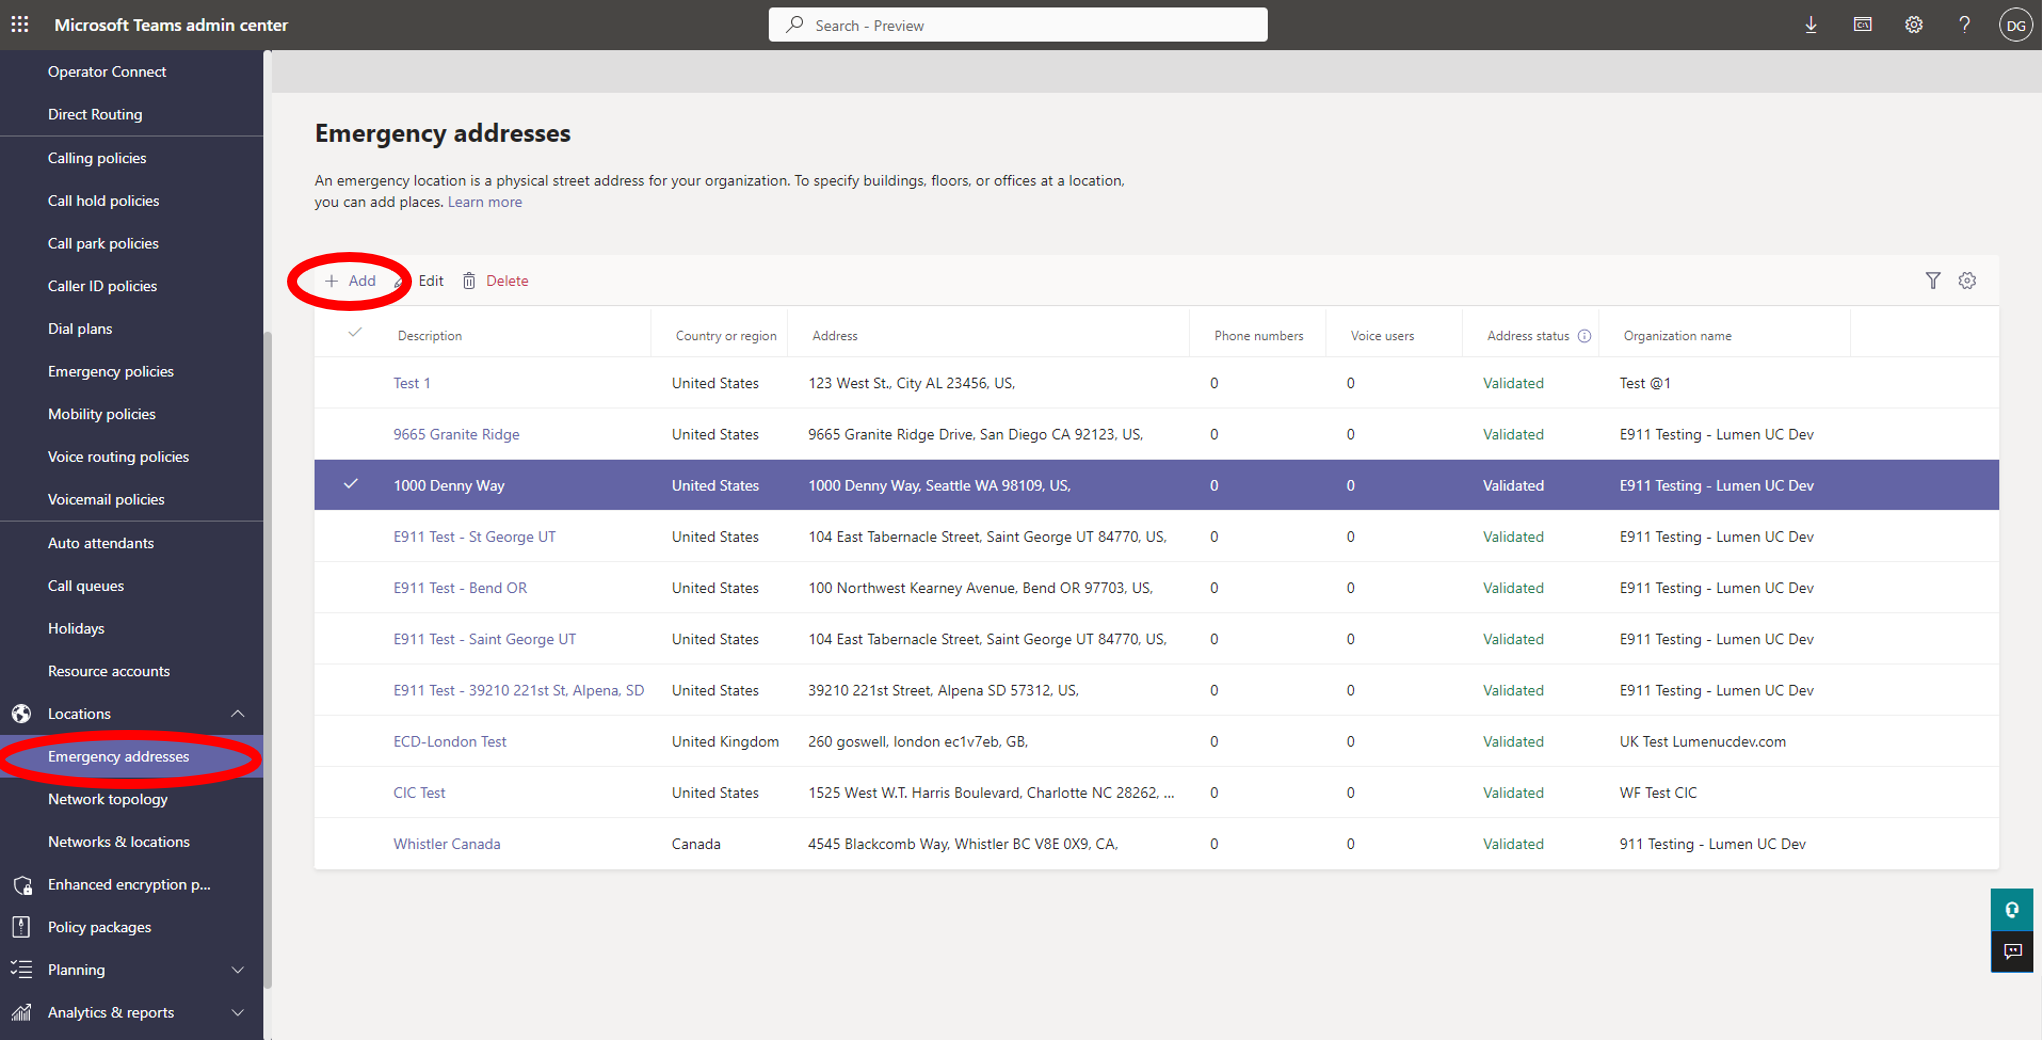
Task: Collapse the Locations section chevron
Action: (x=237, y=714)
